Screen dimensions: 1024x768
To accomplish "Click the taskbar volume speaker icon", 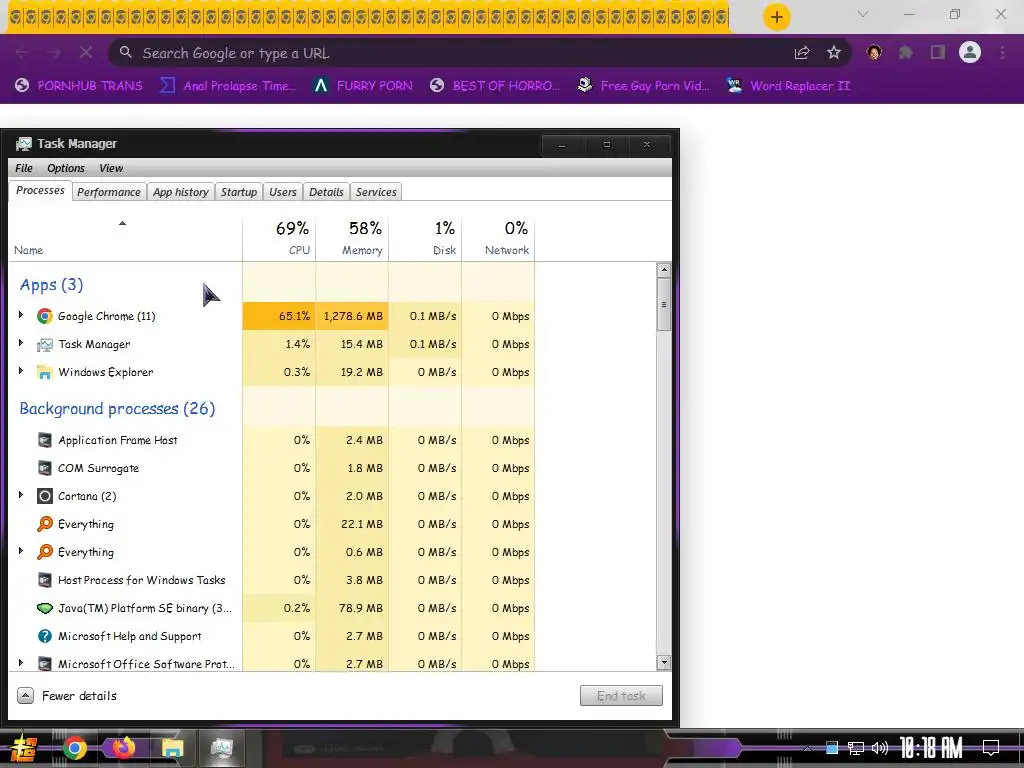I will (880, 748).
